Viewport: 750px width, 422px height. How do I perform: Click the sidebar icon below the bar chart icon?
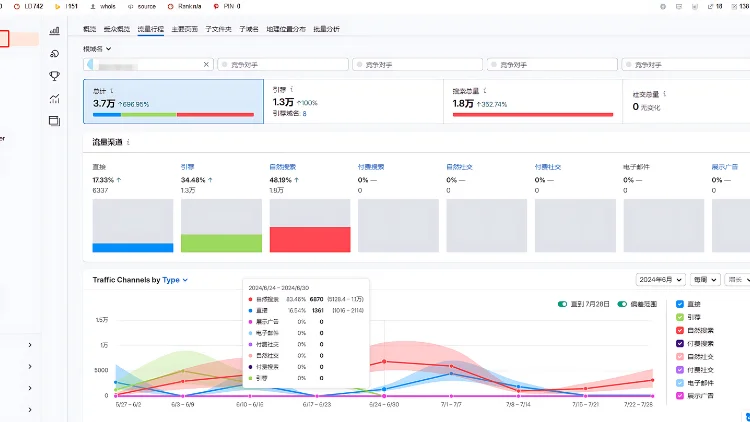click(x=55, y=54)
